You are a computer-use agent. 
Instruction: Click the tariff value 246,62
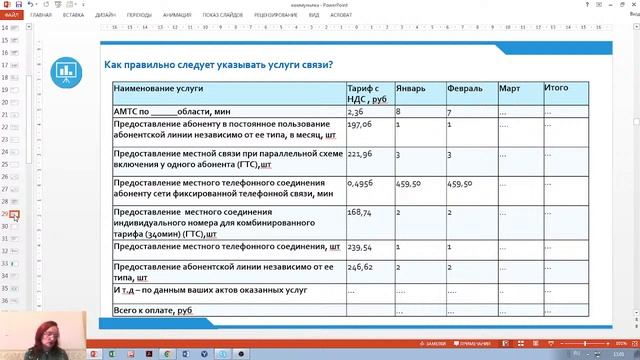[360, 267]
